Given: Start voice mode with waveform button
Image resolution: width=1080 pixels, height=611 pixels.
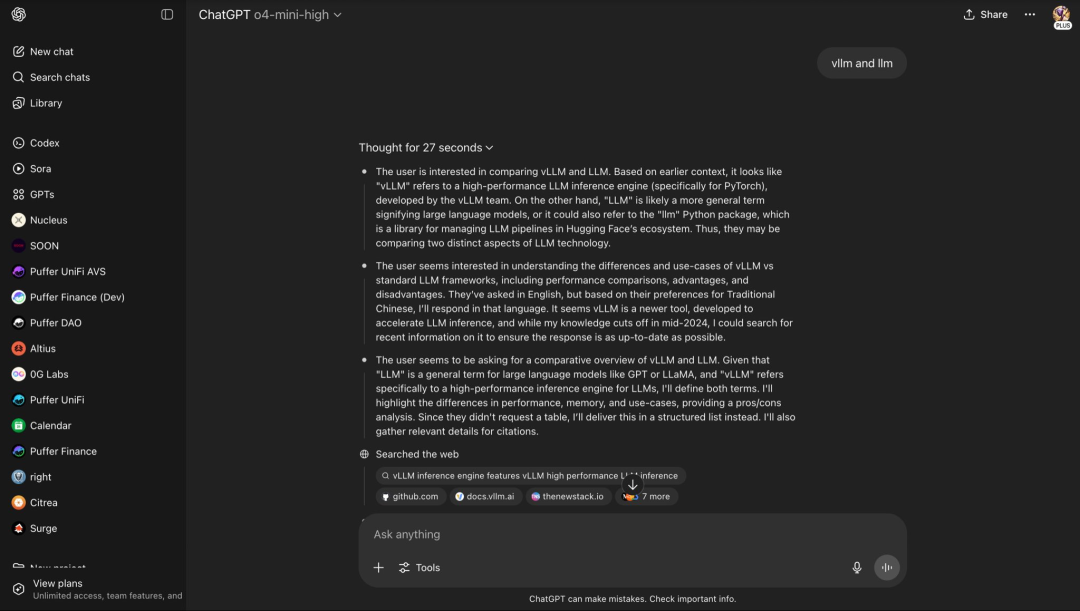Looking at the screenshot, I should pyautogui.click(x=887, y=568).
